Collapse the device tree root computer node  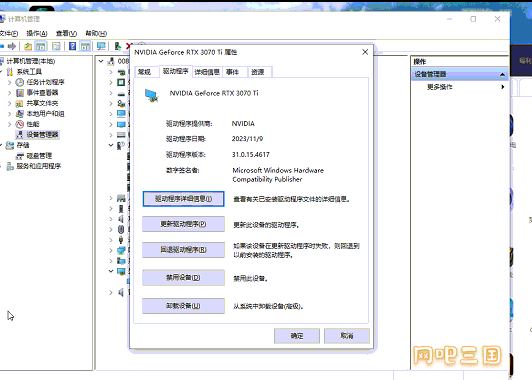pos(101,61)
